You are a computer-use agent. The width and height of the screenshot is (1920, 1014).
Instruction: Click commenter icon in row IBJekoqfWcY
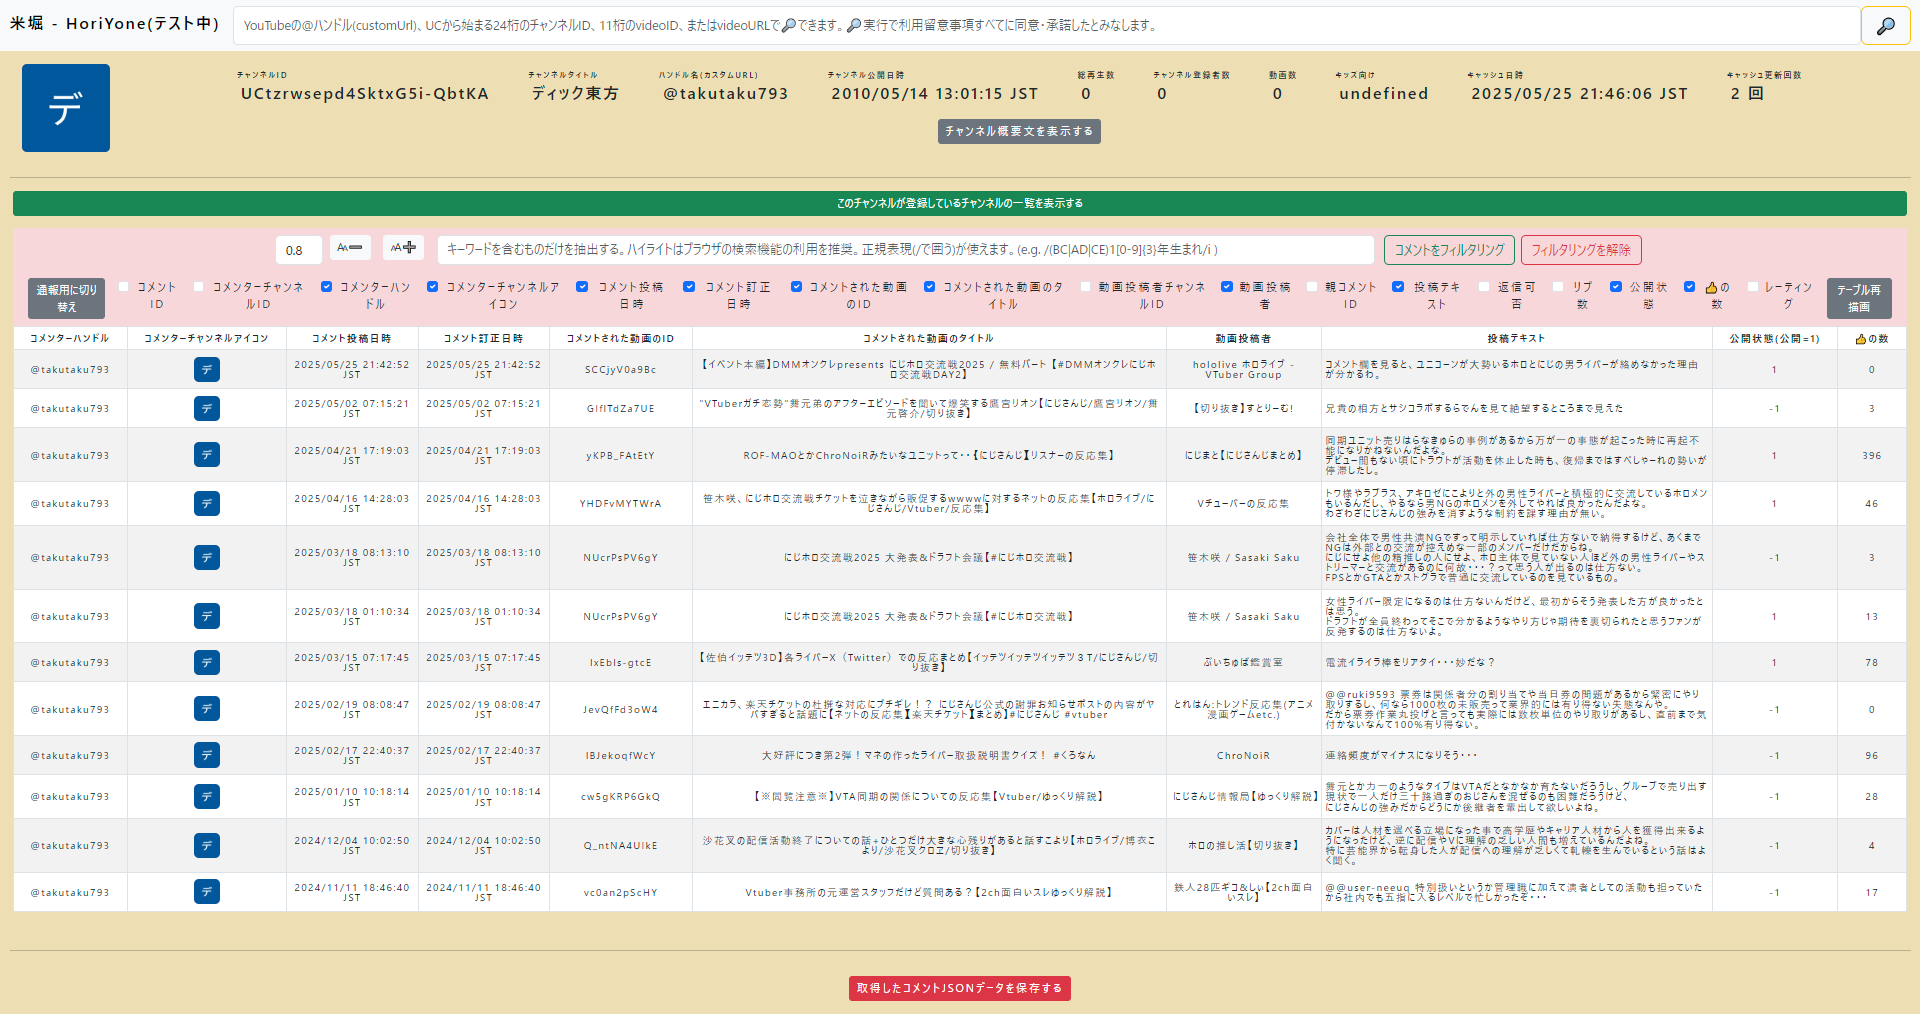(x=207, y=756)
